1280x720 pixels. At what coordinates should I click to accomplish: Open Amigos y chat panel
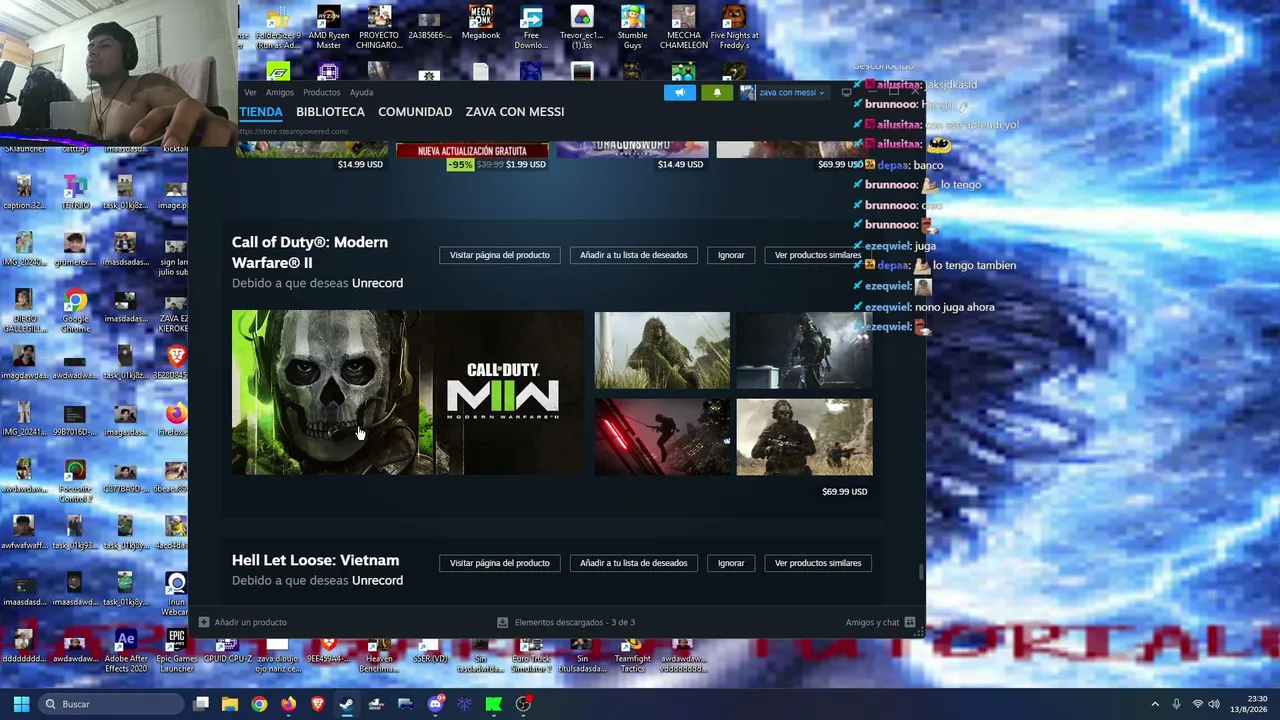(880, 622)
